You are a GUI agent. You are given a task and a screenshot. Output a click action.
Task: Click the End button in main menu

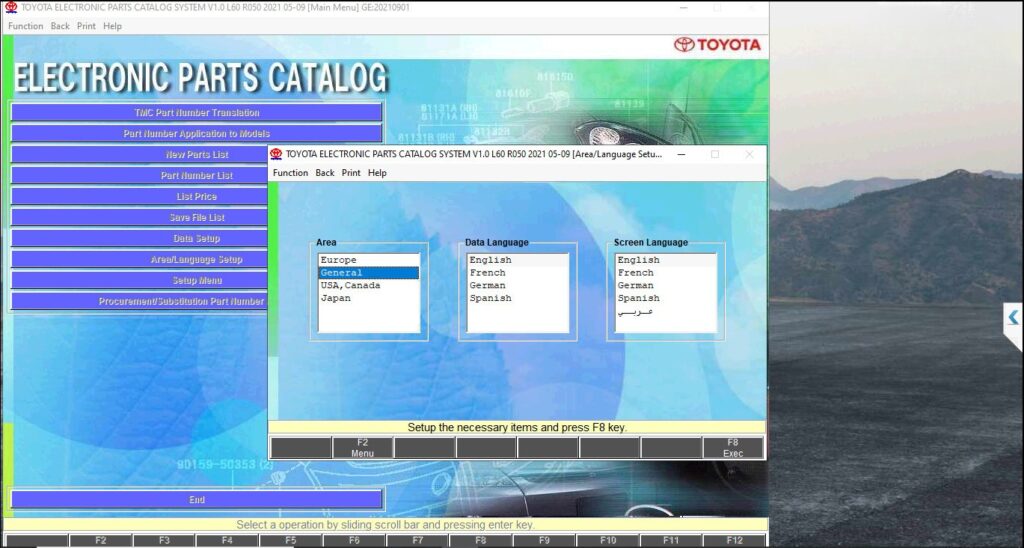197,499
